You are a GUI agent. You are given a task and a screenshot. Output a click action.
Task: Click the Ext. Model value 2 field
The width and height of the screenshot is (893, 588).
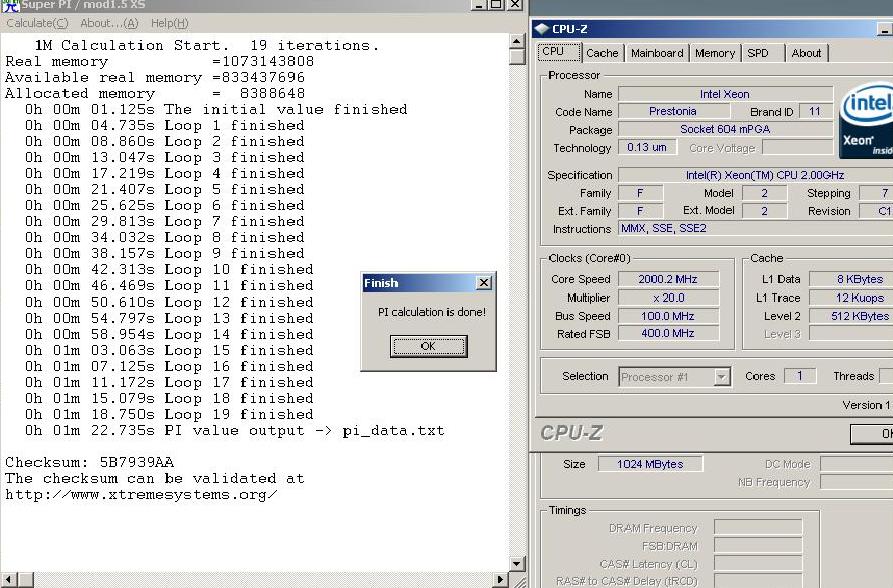[x=764, y=211]
